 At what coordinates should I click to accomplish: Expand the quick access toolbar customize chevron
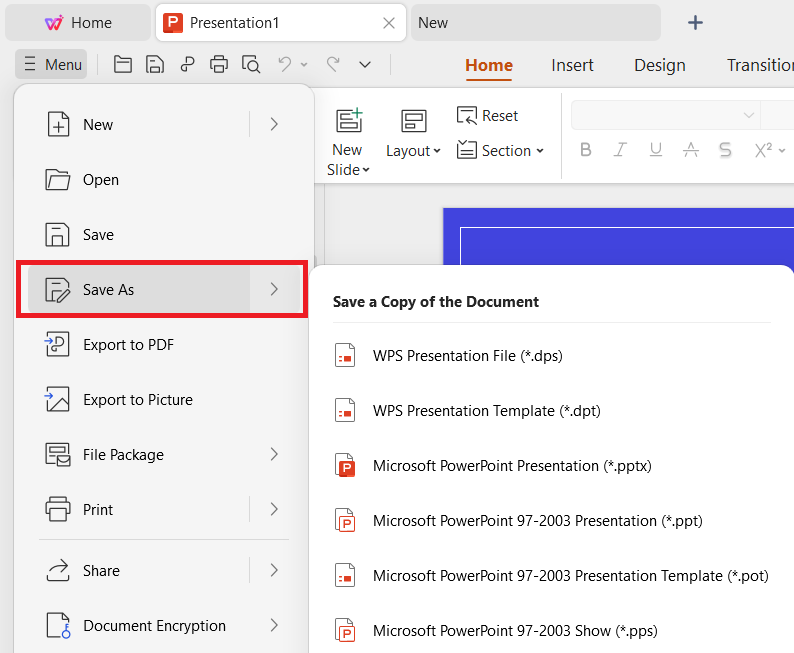point(365,65)
